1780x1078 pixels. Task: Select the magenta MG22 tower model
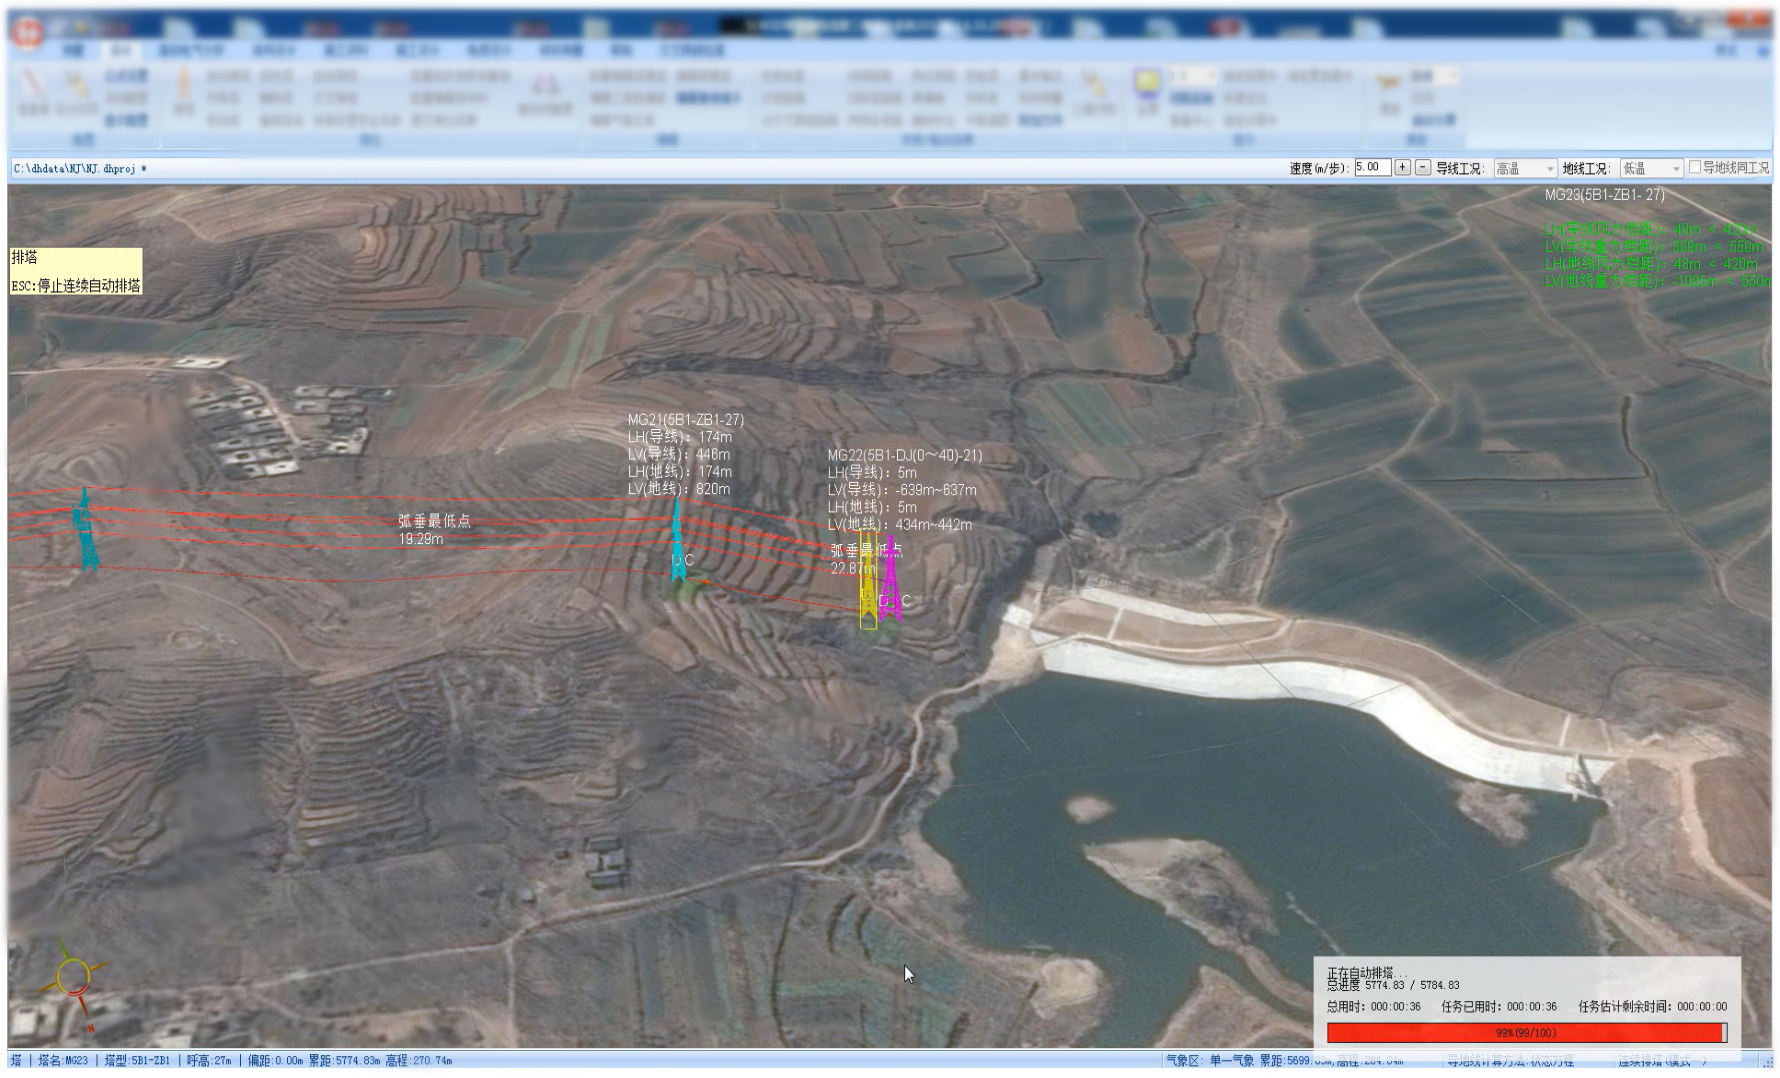889,583
